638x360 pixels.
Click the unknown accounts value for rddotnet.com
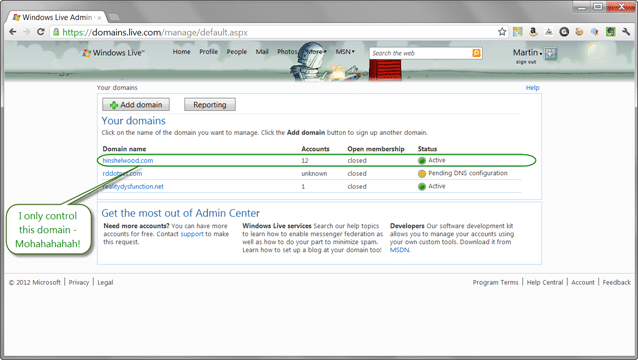tap(314, 174)
